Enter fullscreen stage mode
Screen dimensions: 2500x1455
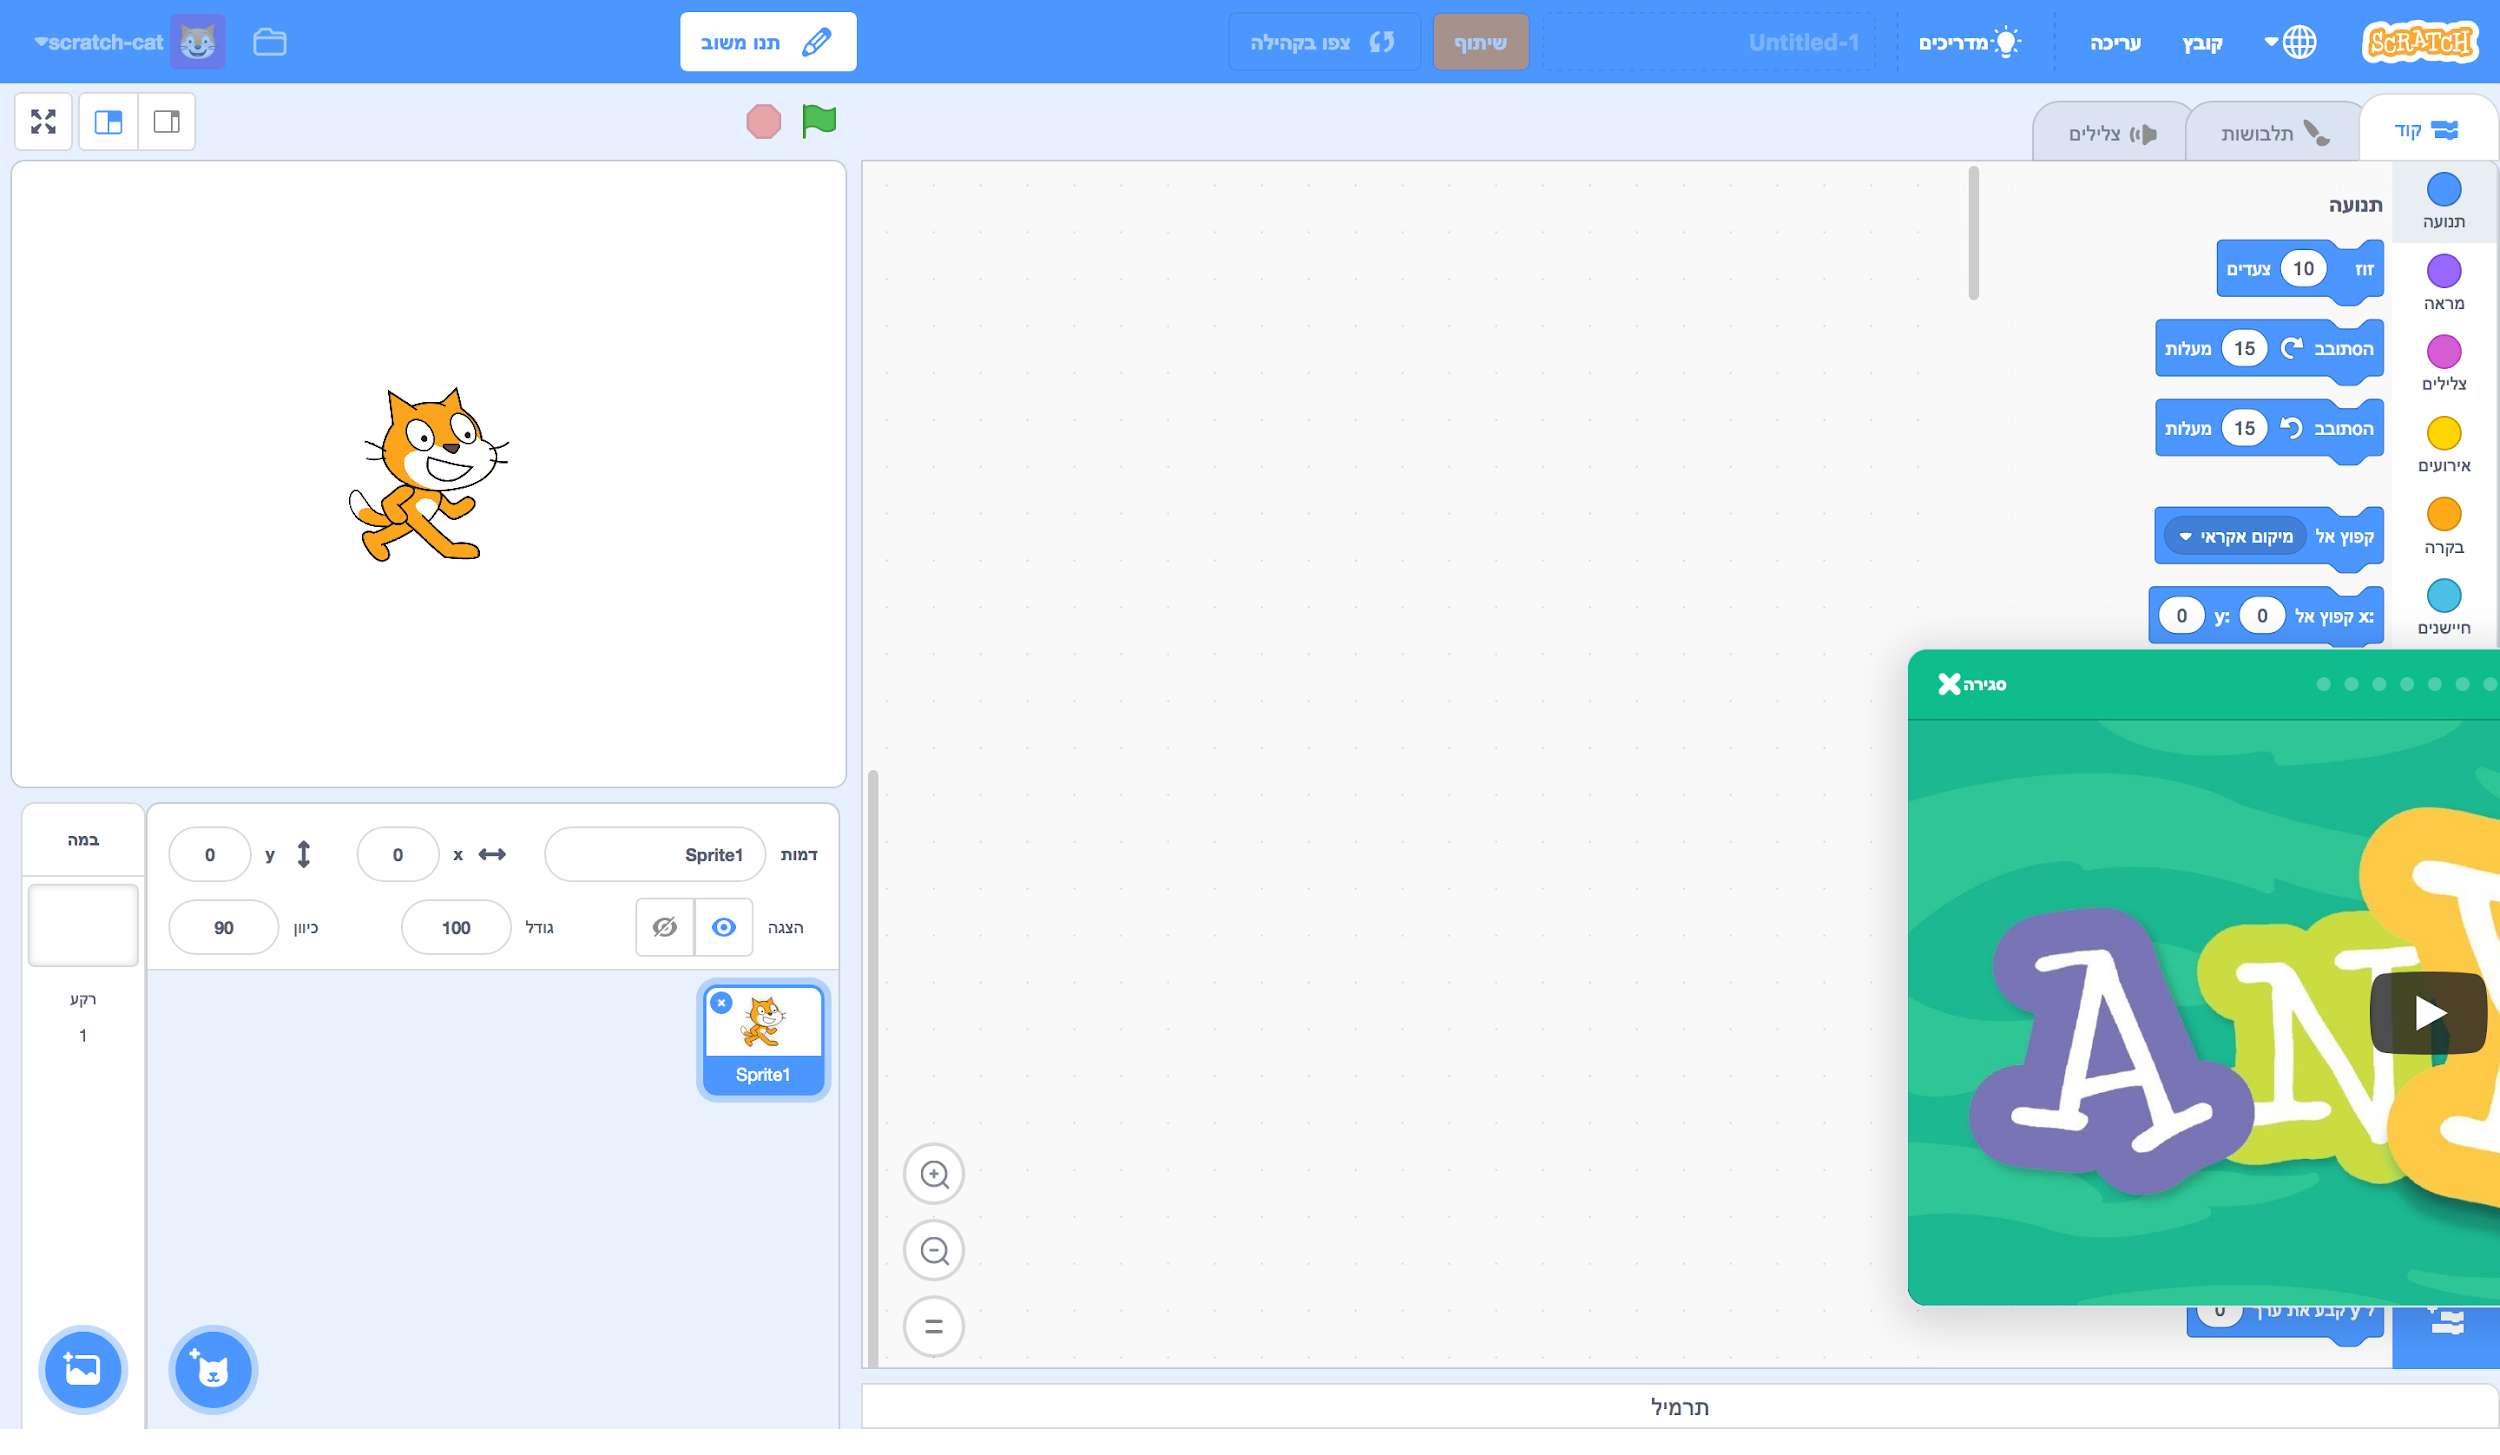(x=43, y=122)
